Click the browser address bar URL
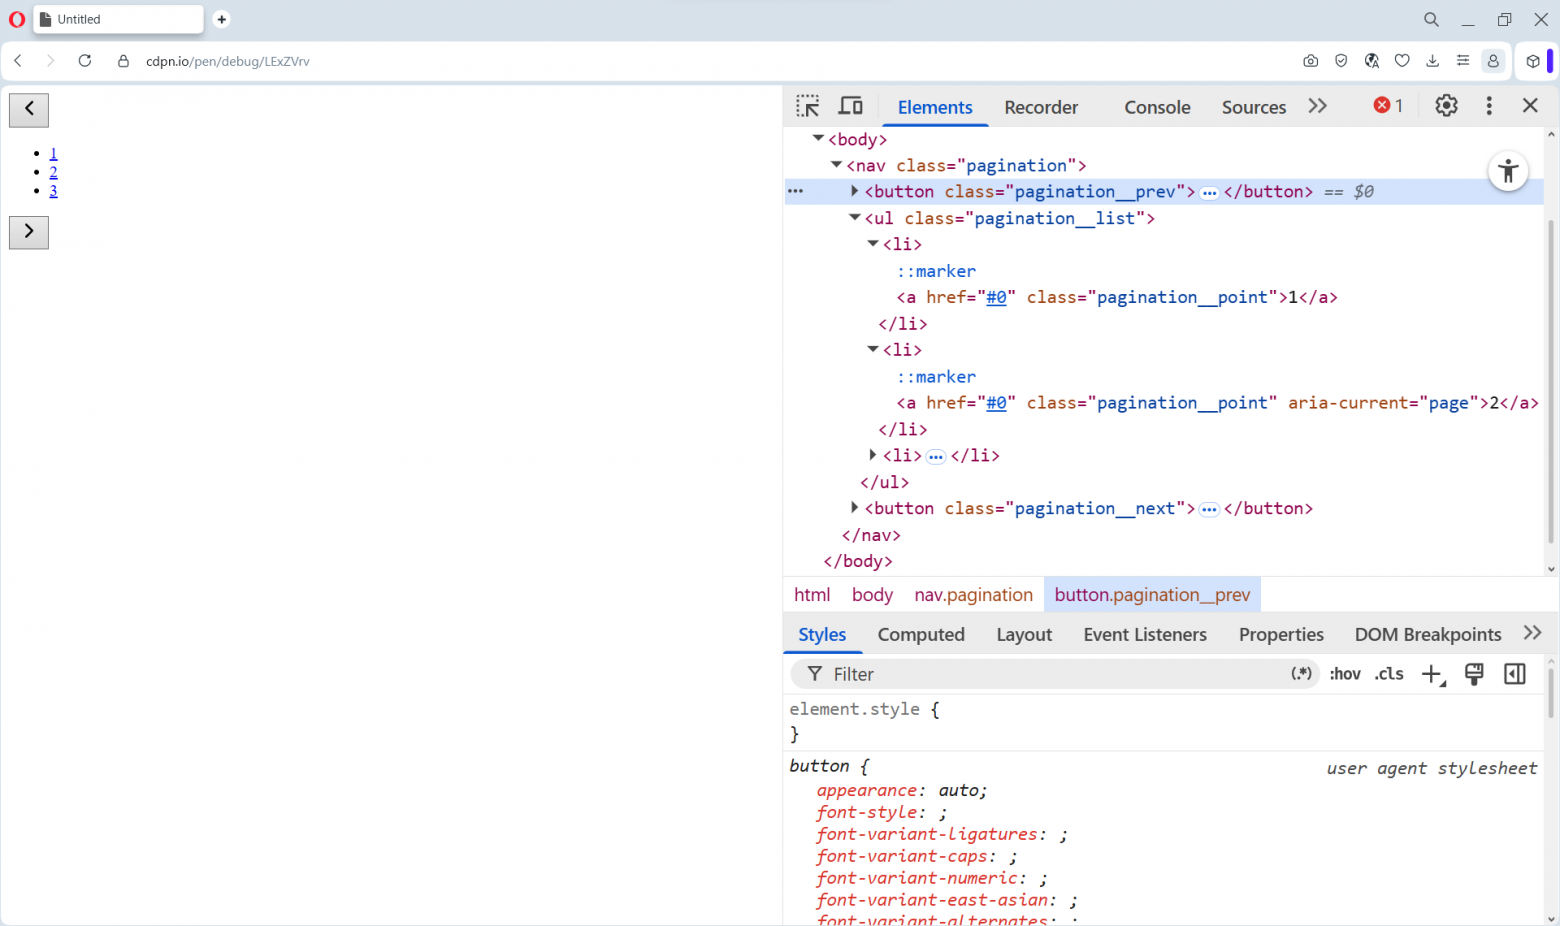Image resolution: width=1560 pixels, height=926 pixels. [x=227, y=61]
